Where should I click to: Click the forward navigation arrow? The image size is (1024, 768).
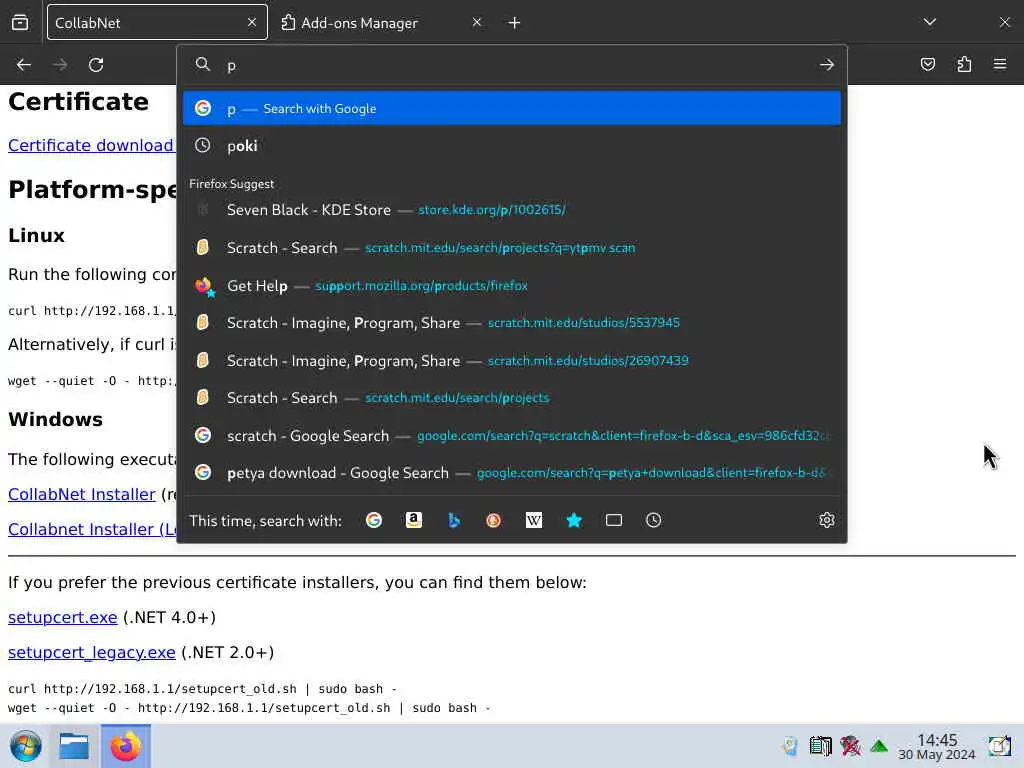[x=60, y=65]
